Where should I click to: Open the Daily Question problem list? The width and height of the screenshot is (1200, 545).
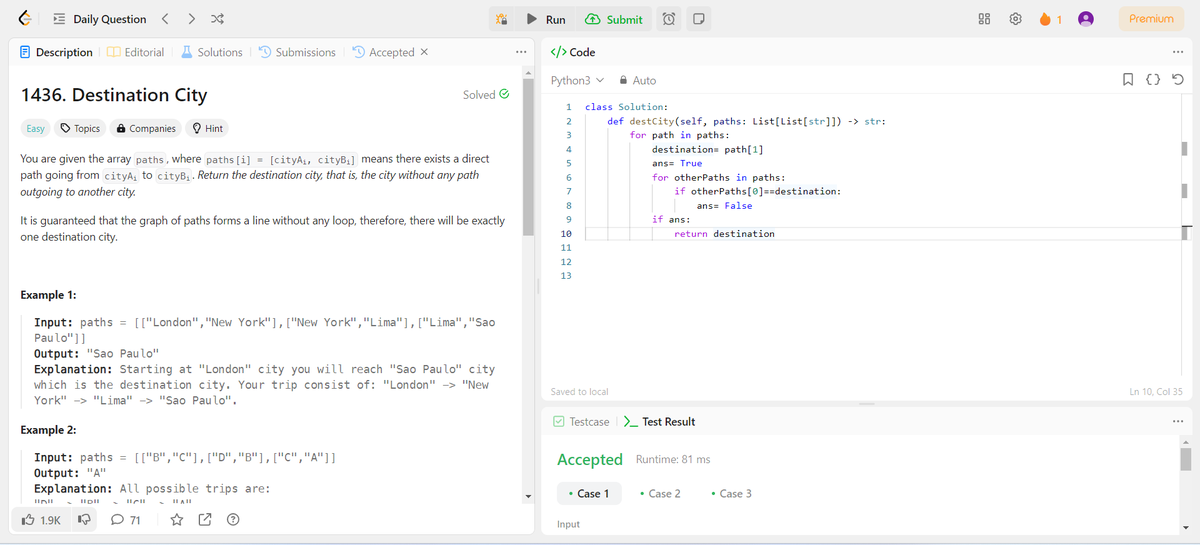coord(100,19)
